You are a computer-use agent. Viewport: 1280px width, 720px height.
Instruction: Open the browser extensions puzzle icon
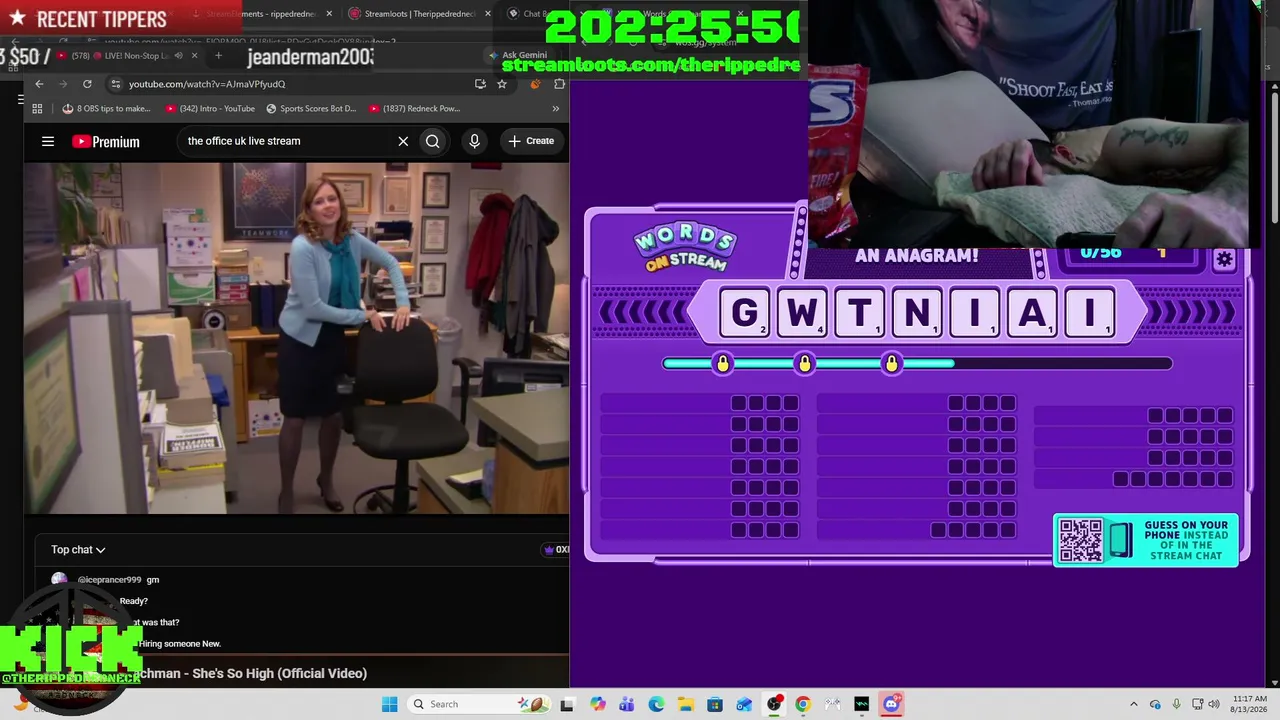(559, 84)
